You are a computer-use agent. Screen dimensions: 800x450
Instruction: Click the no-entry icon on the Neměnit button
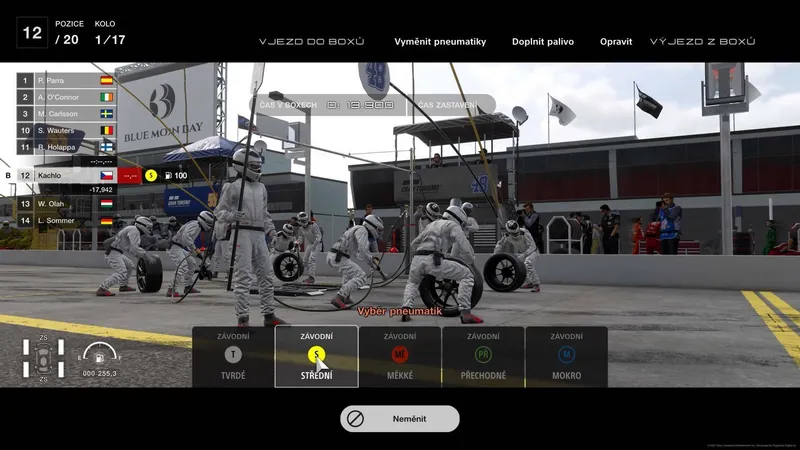coord(355,419)
